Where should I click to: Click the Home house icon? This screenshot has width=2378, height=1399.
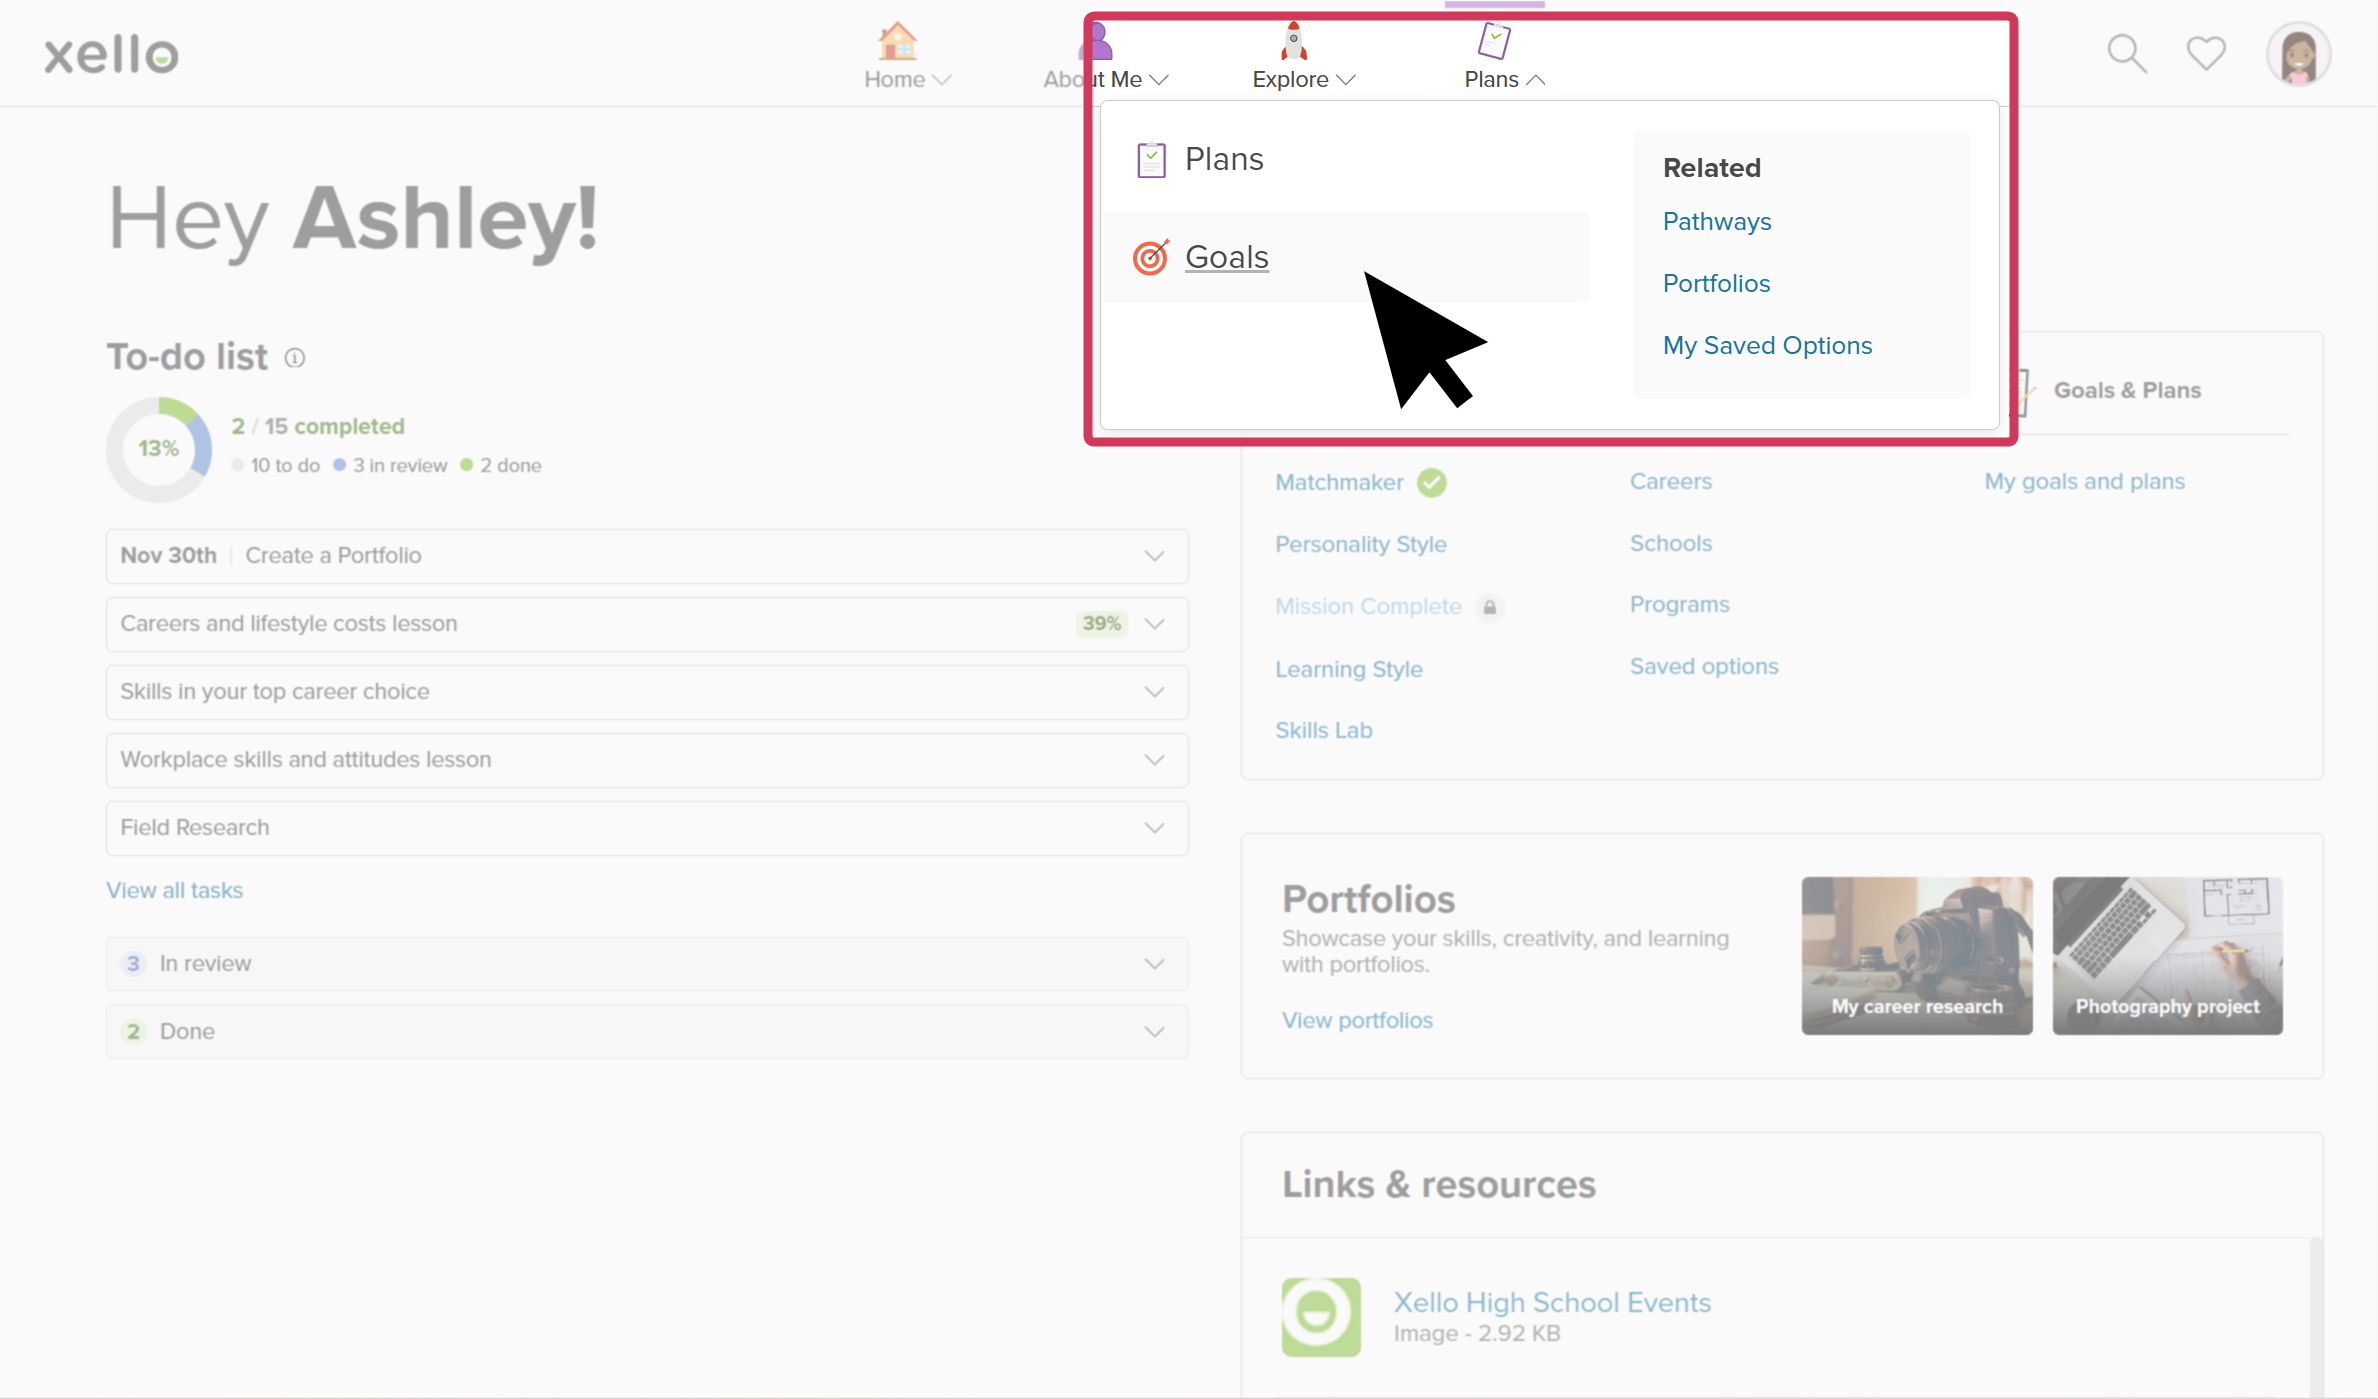[x=897, y=42]
